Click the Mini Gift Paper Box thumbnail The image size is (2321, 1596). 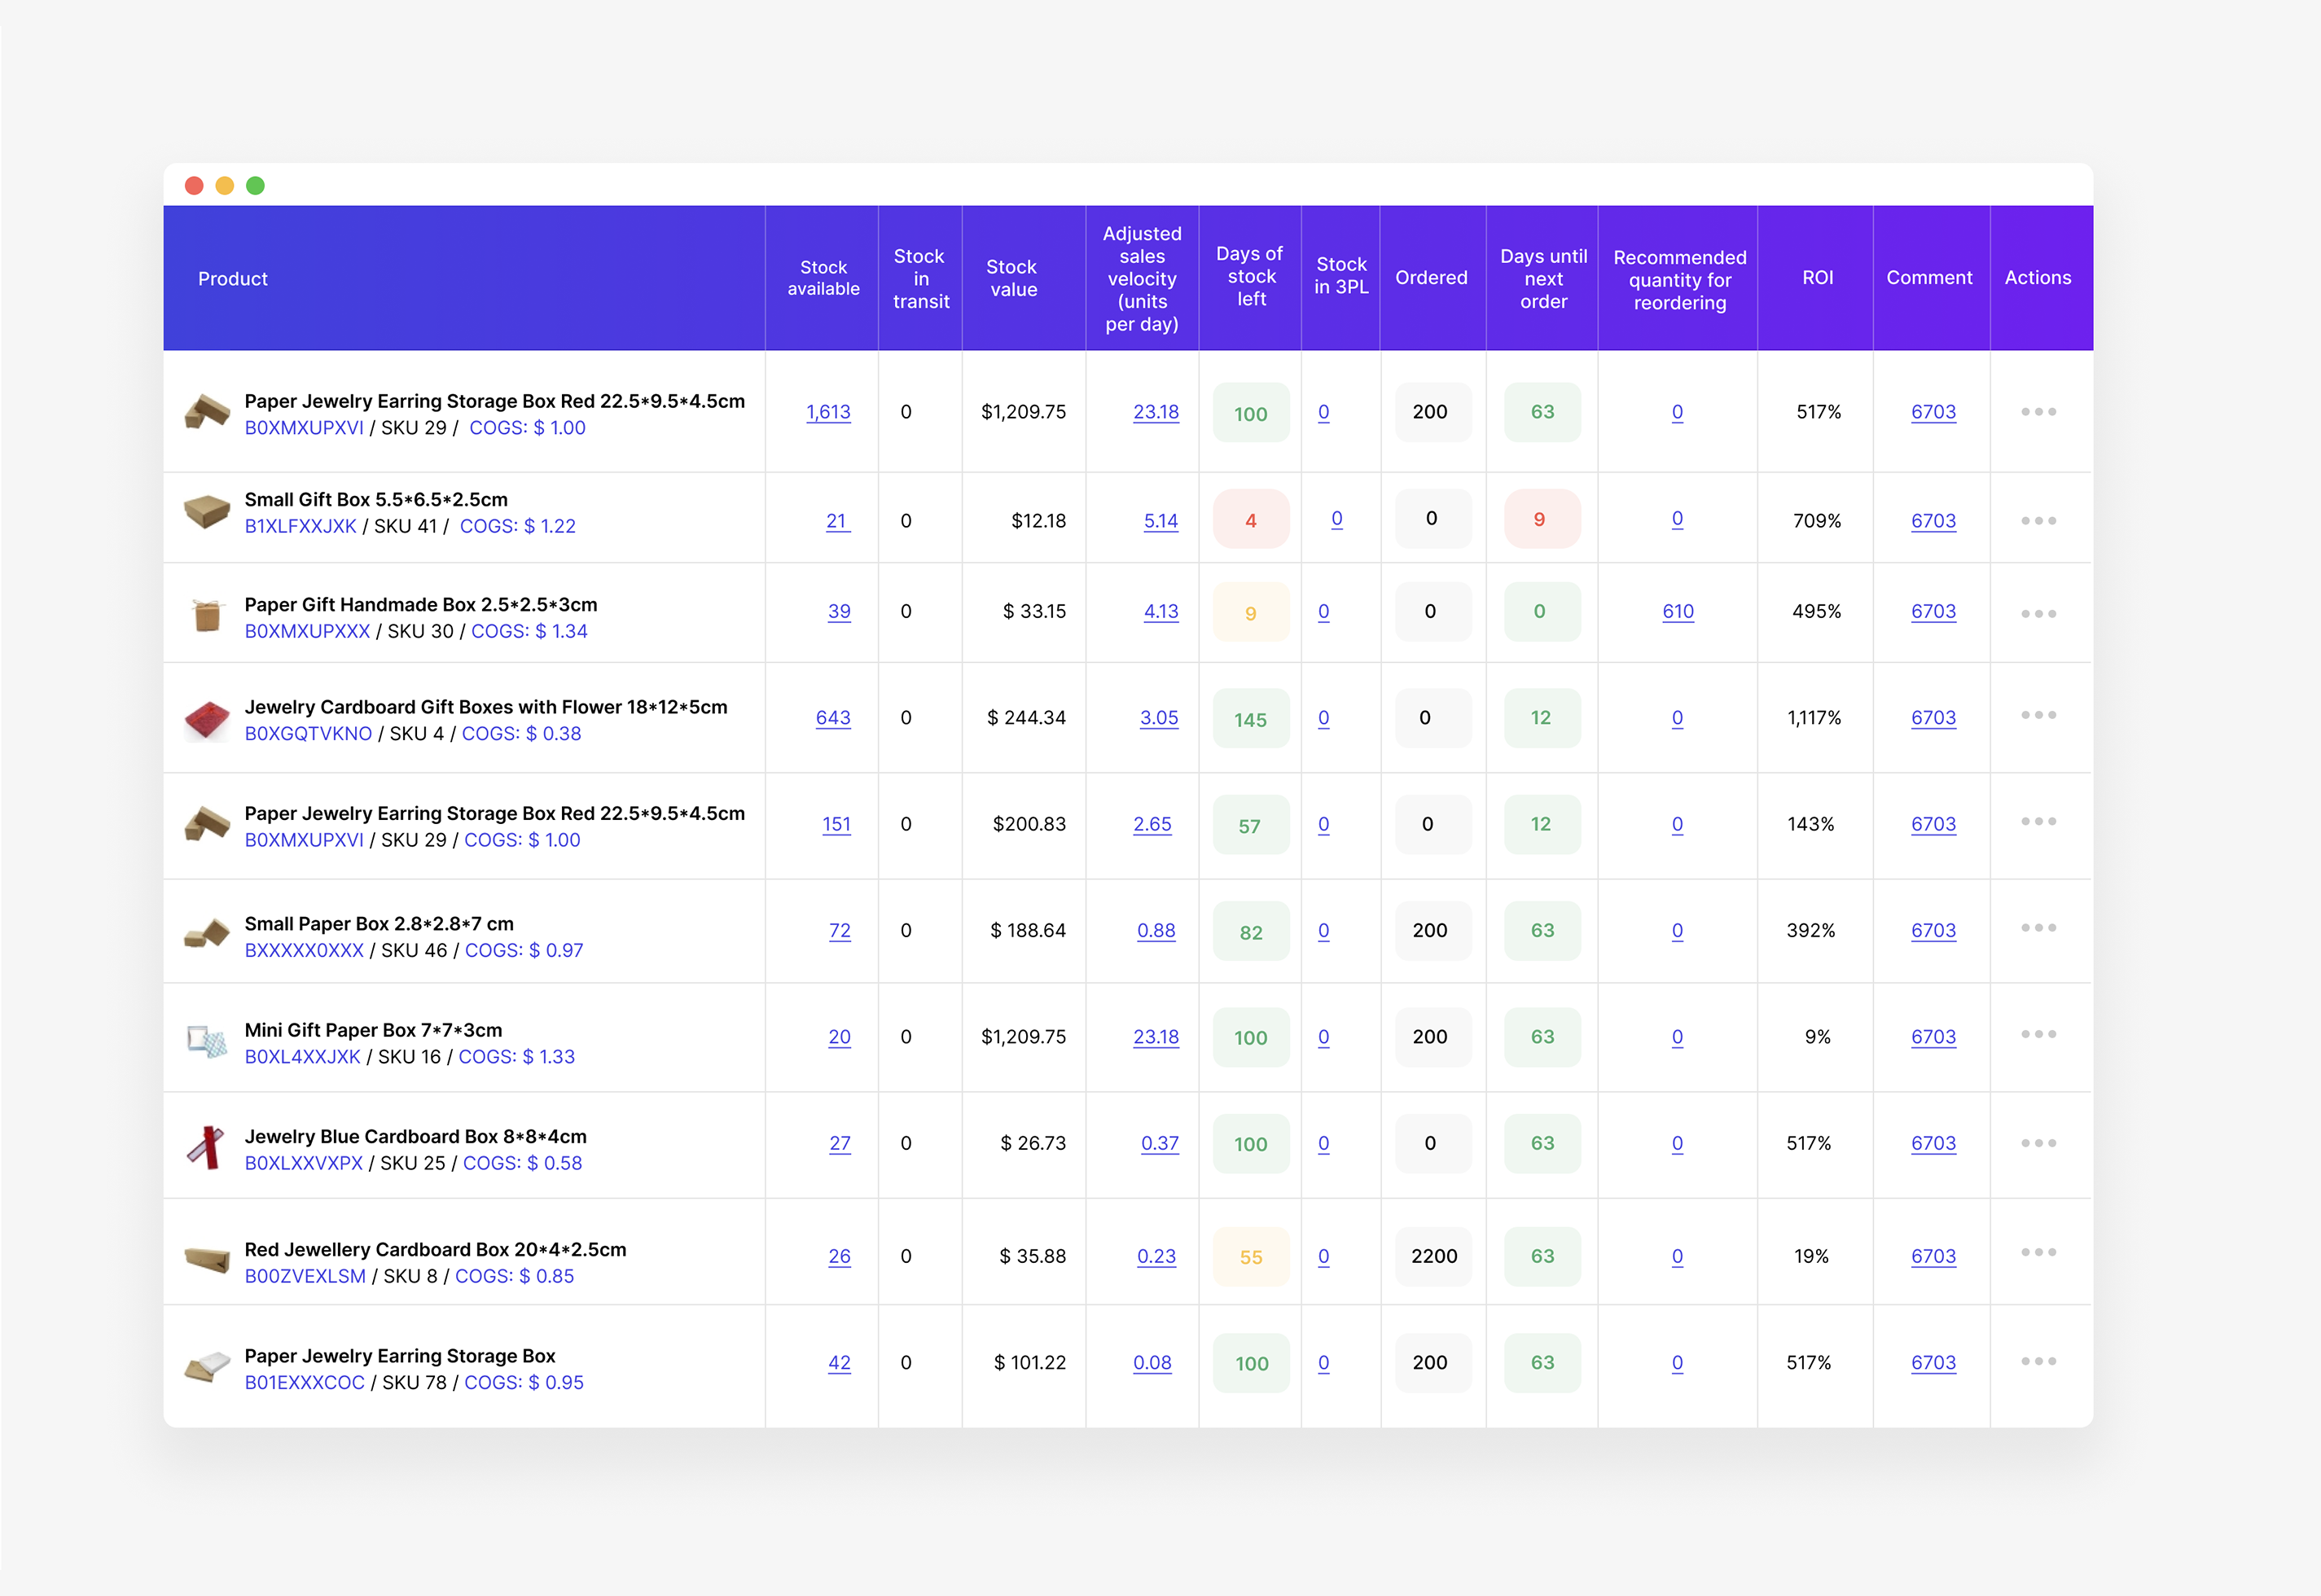(x=207, y=1041)
